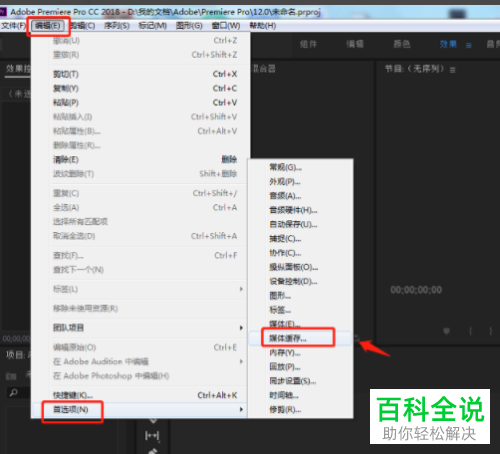Switch to the 颜色 workspace tab
The height and width of the screenshot is (454, 500).
[x=402, y=44]
